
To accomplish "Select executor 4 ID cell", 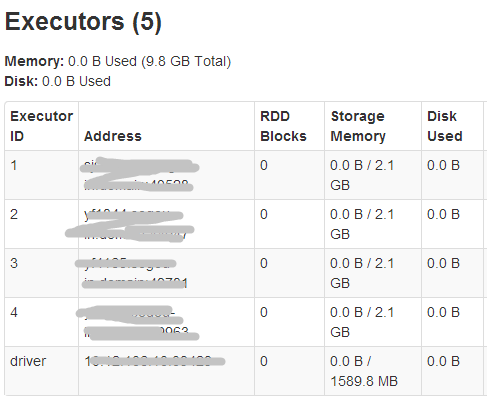I will (42, 322).
